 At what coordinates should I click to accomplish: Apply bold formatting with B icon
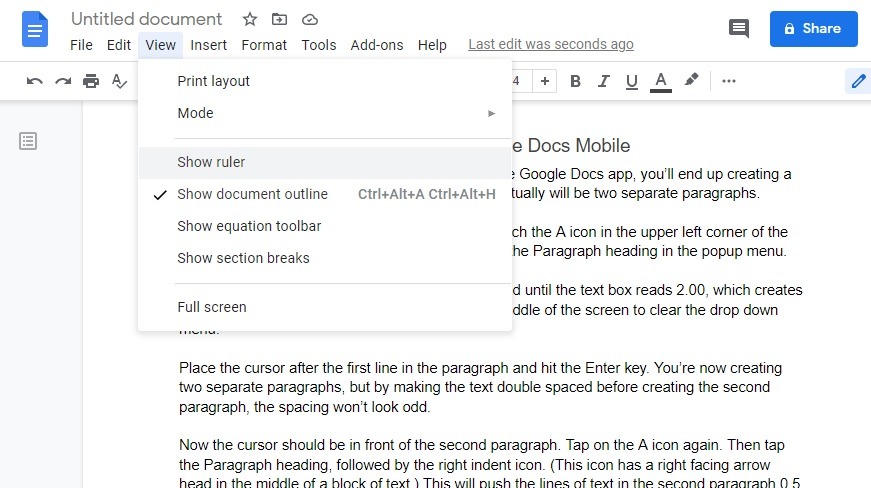[575, 81]
